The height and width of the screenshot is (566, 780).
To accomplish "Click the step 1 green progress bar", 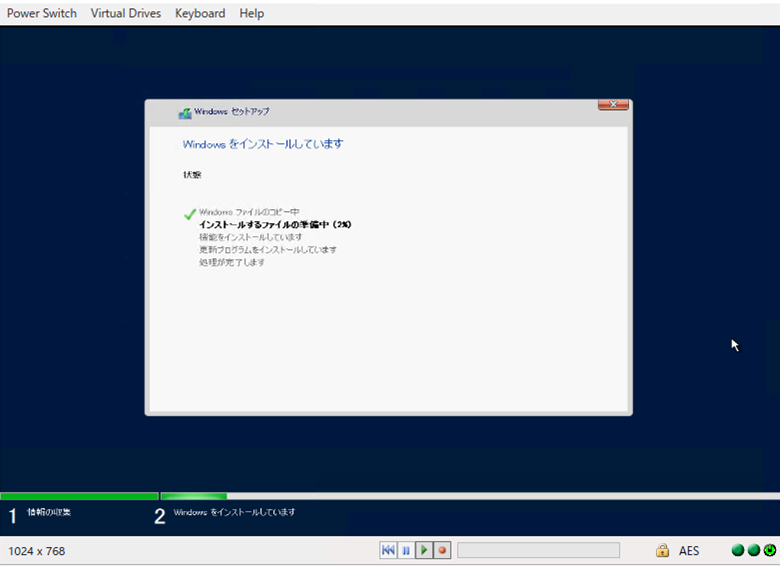I will 79,496.
